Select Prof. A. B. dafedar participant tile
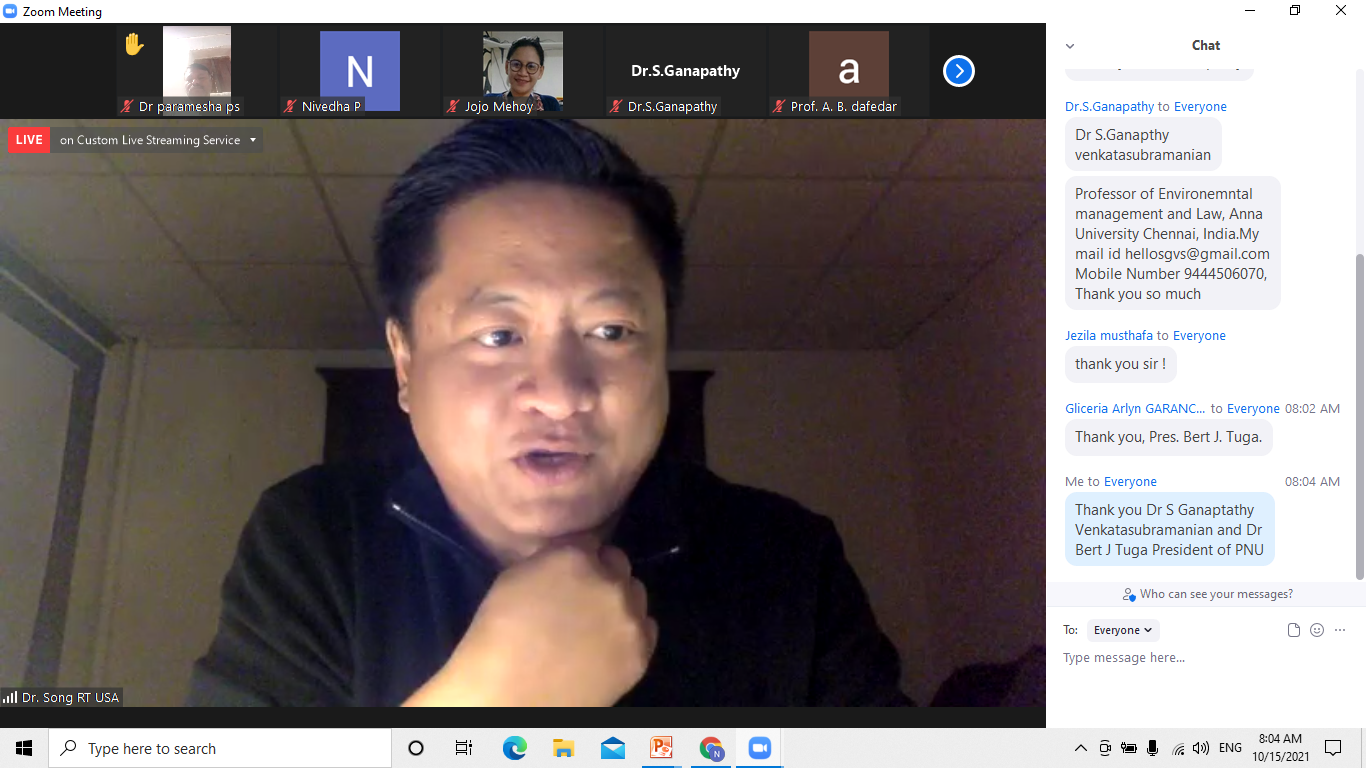This screenshot has width=1366, height=768. (x=849, y=71)
